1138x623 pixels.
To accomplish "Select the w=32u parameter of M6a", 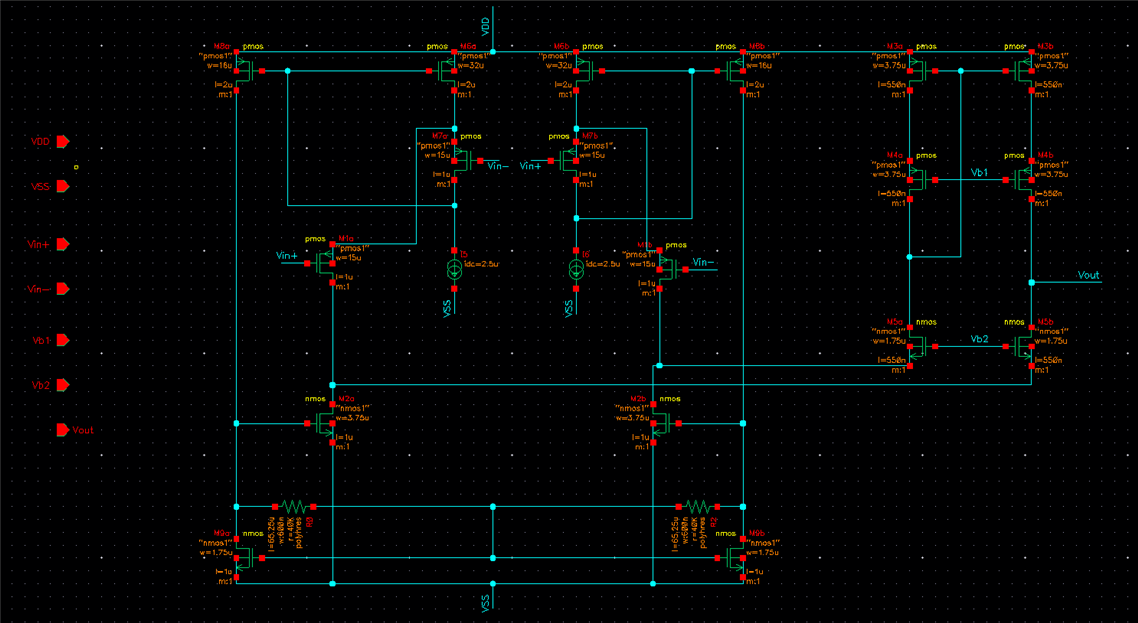I will tap(471, 65).
